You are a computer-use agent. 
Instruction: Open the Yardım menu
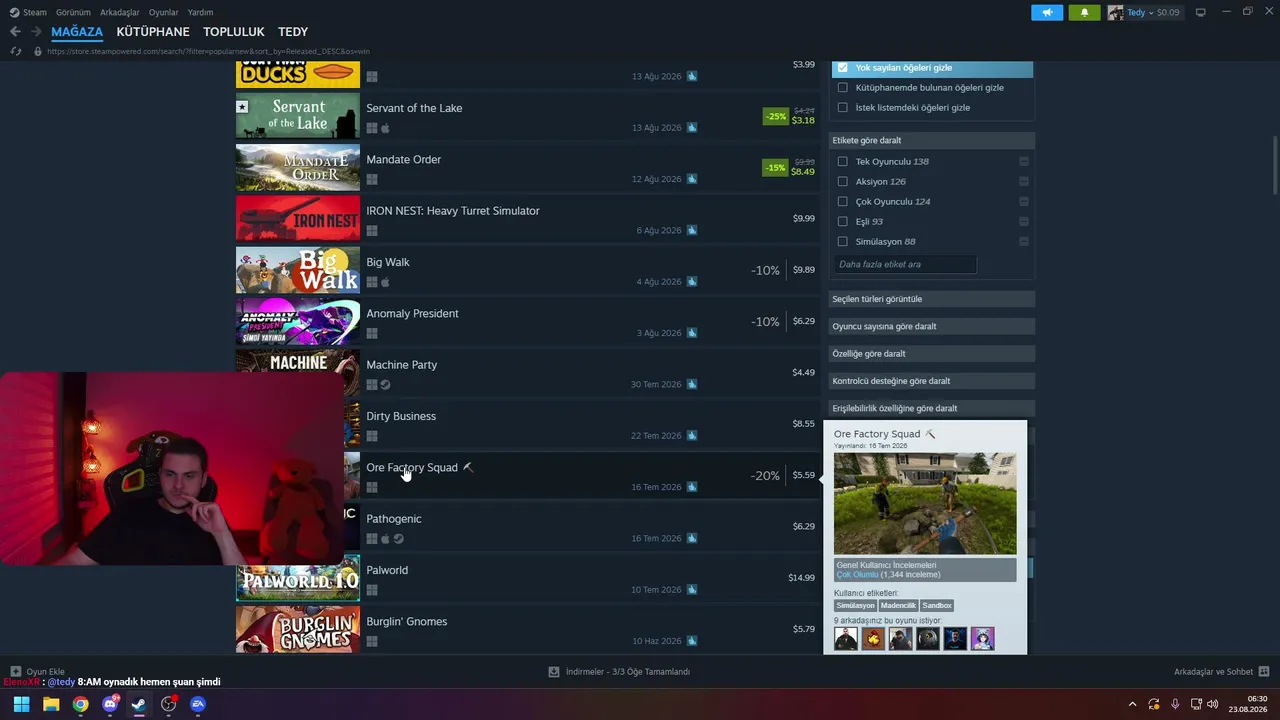click(x=200, y=13)
